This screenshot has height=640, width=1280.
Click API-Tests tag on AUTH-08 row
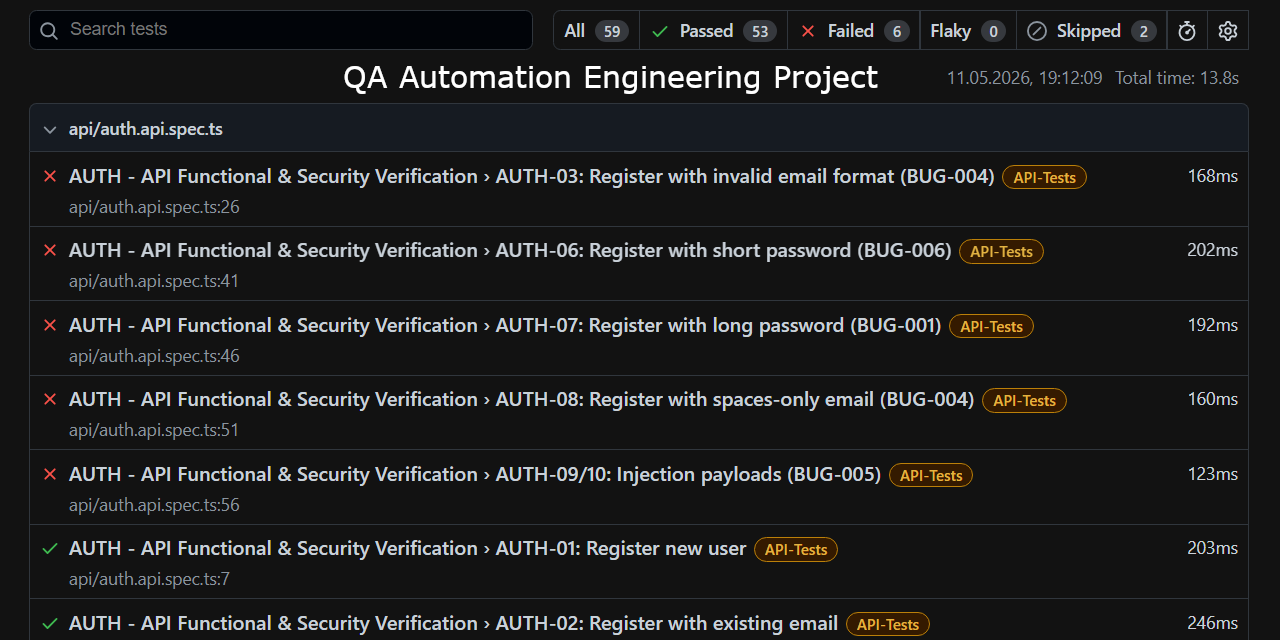tap(1024, 401)
